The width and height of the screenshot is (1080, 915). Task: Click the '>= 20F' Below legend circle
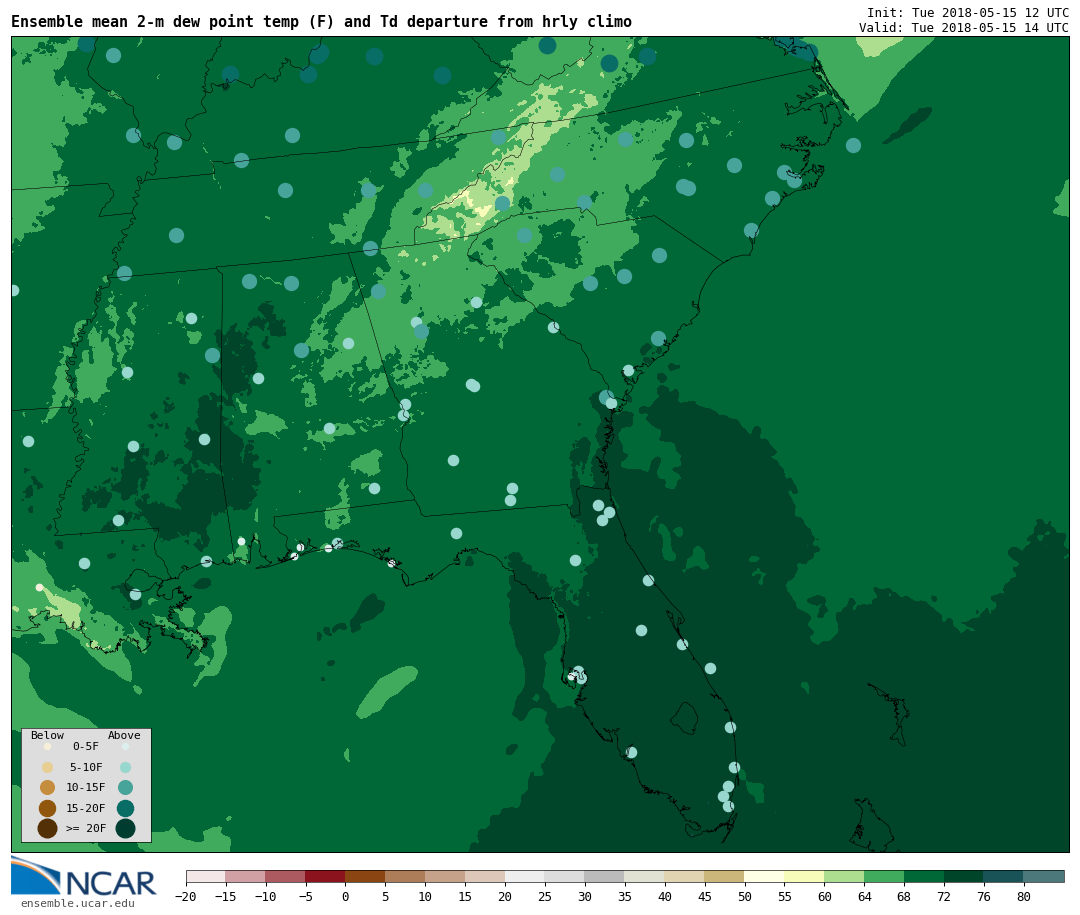click(47, 828)
